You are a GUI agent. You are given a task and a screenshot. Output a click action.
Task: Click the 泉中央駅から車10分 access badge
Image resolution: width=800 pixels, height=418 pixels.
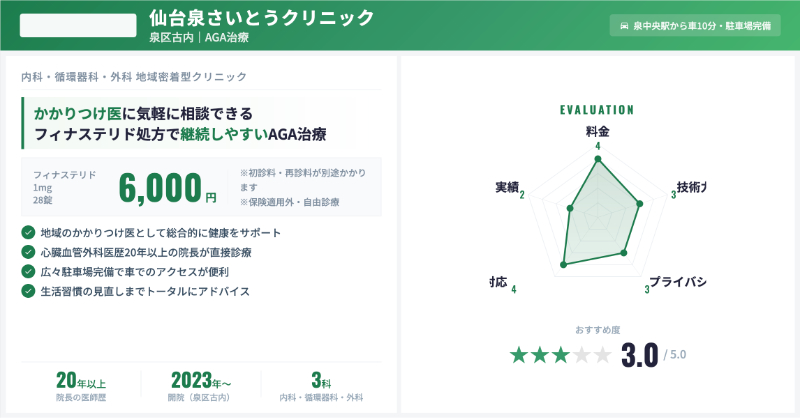694,27
